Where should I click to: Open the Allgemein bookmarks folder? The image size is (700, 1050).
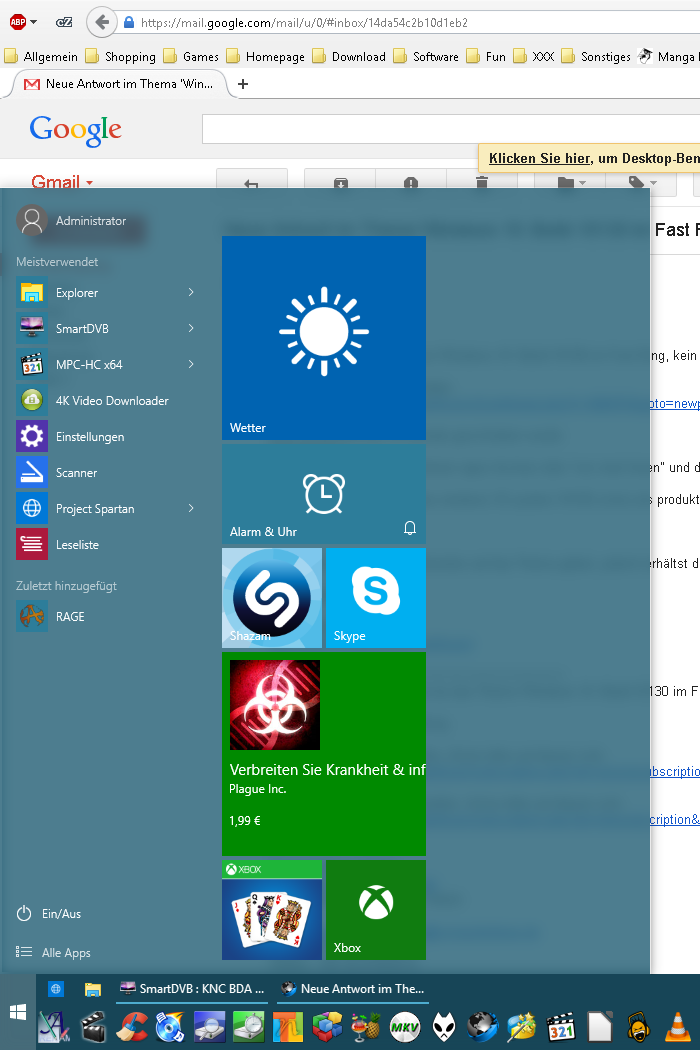[x=41, y=56]
